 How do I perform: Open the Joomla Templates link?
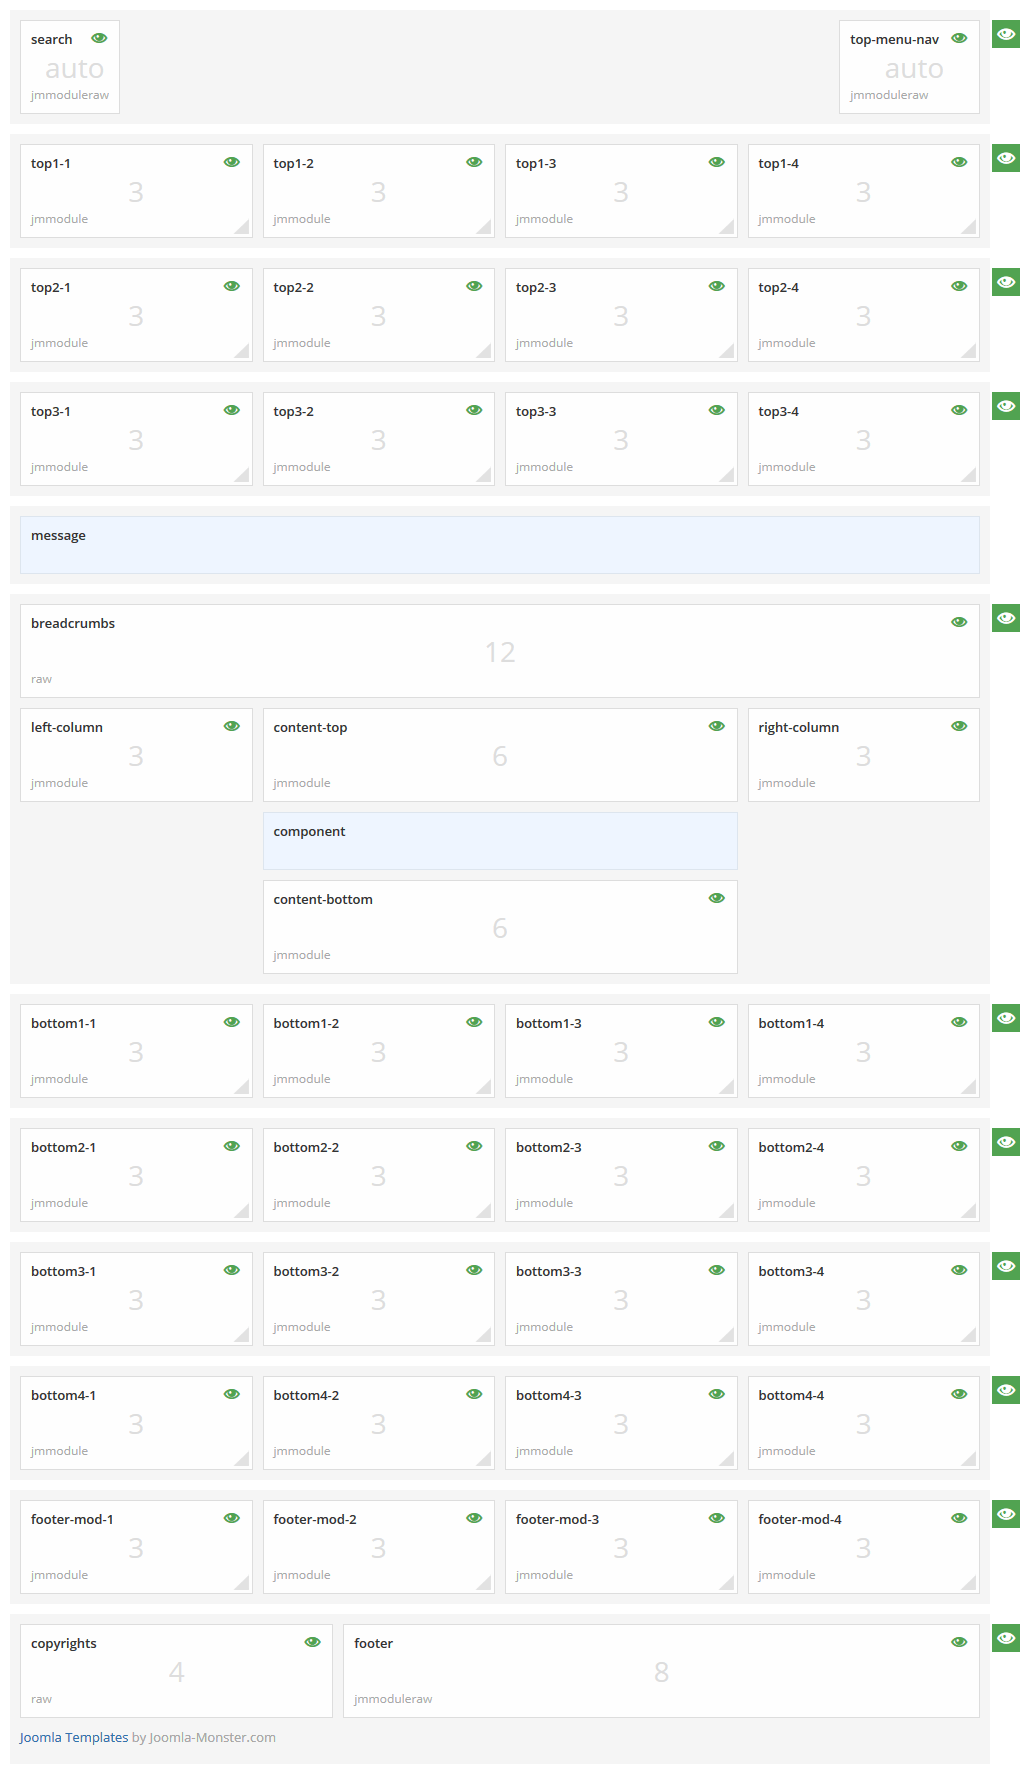[x=74, y=1737]
